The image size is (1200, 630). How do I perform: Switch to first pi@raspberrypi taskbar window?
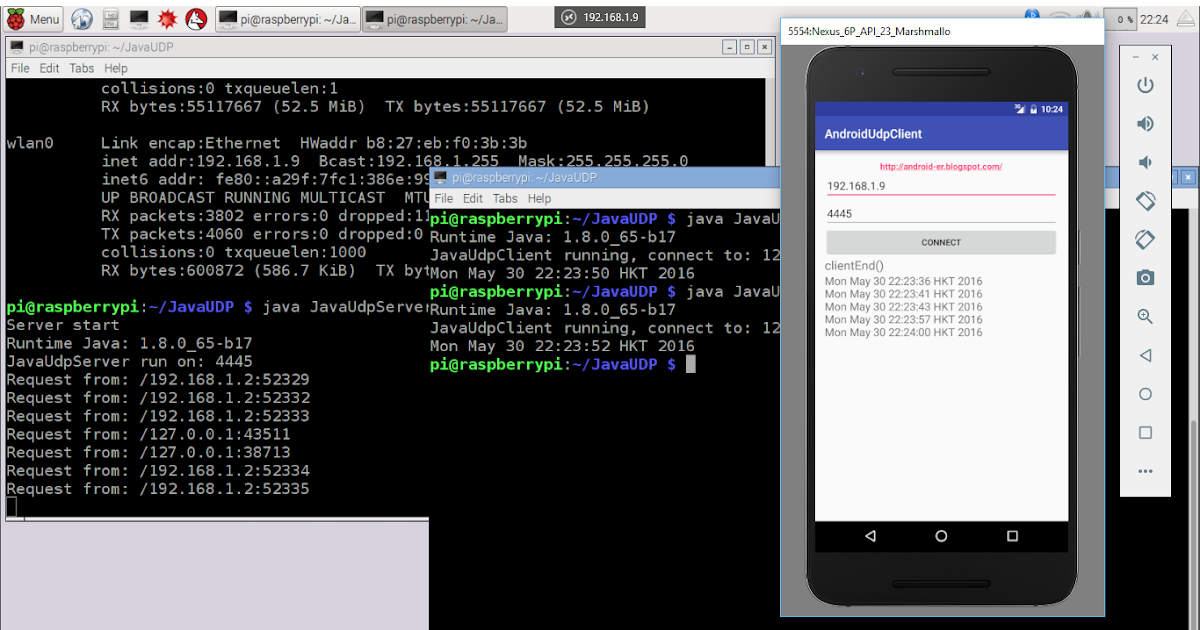287,18
